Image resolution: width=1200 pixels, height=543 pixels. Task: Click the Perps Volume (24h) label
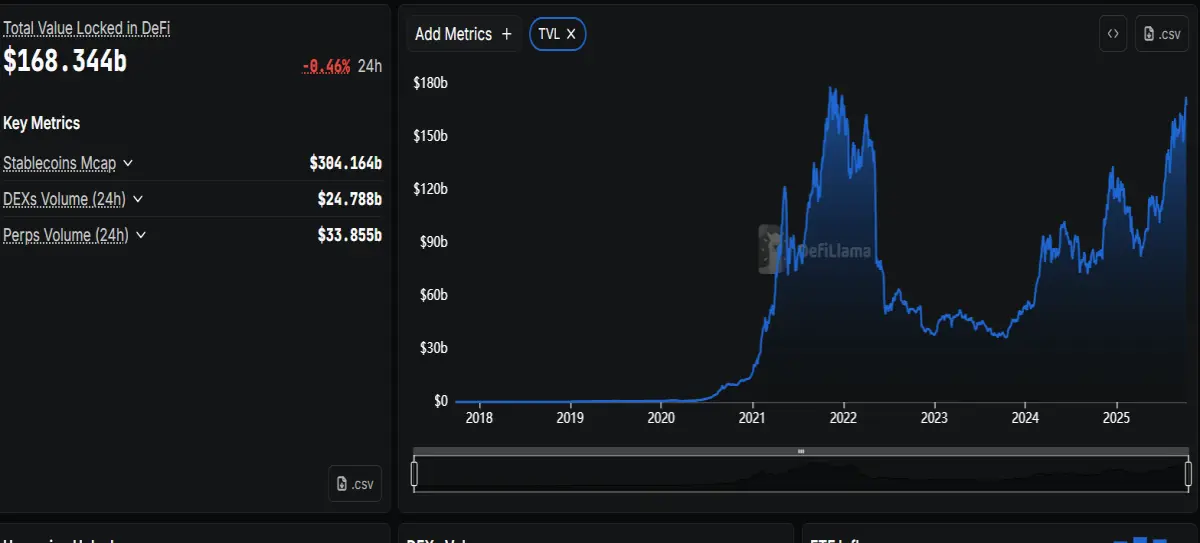click(x=67, y=235)
